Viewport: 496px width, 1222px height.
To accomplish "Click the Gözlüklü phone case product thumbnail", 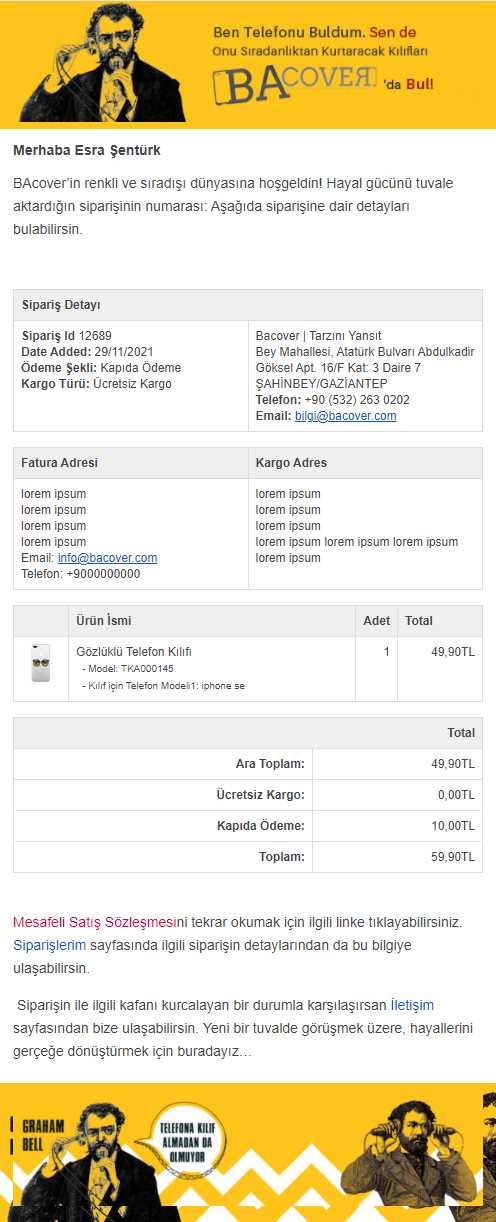I will (41, 663).
